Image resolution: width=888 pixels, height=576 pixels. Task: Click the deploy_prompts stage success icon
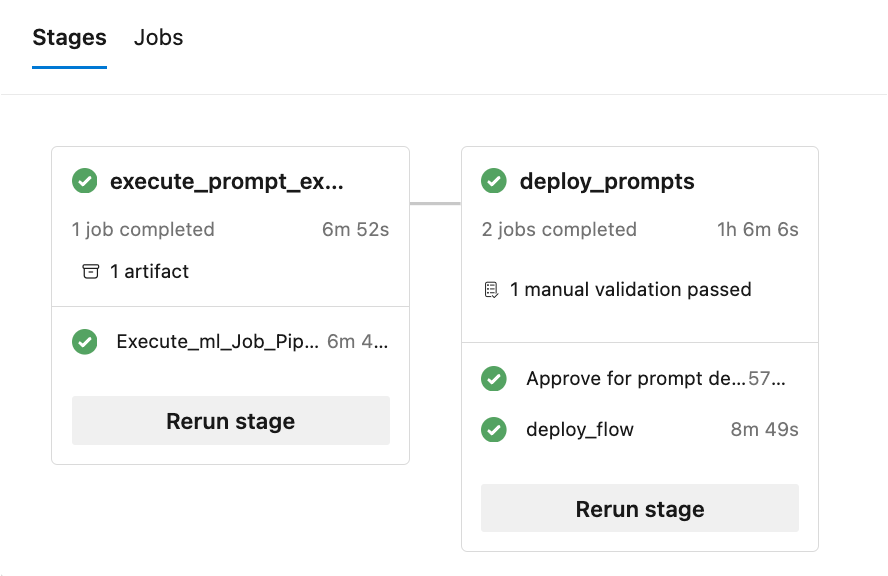[494, 181]
